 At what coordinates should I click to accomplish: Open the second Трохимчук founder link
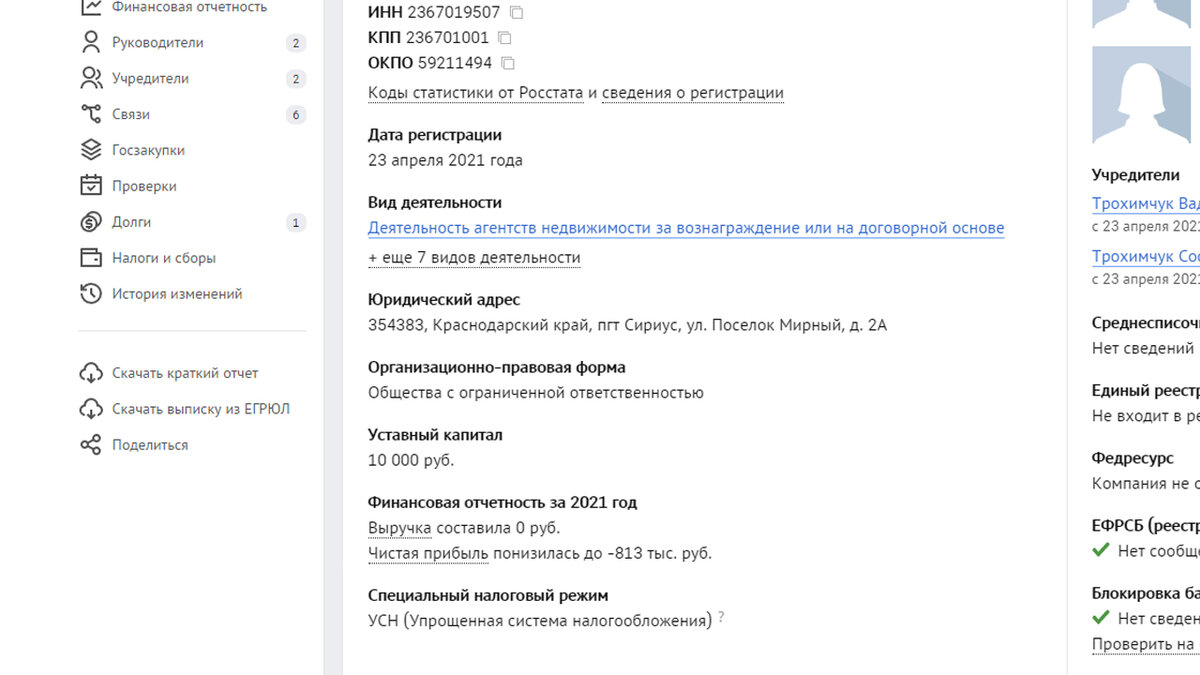[x=1146, y=256]
